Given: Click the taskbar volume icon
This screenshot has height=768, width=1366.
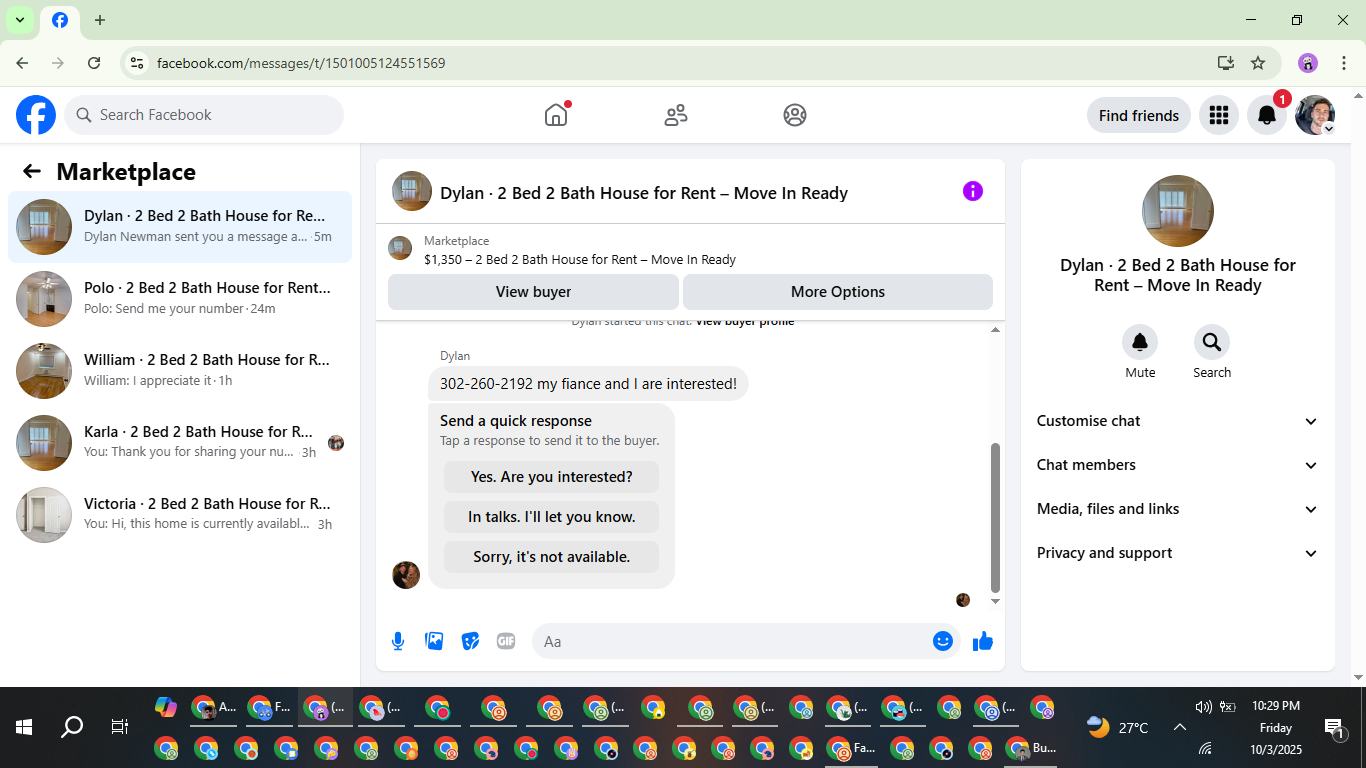Looking at the screenshot, I should tap(1203, 707).
